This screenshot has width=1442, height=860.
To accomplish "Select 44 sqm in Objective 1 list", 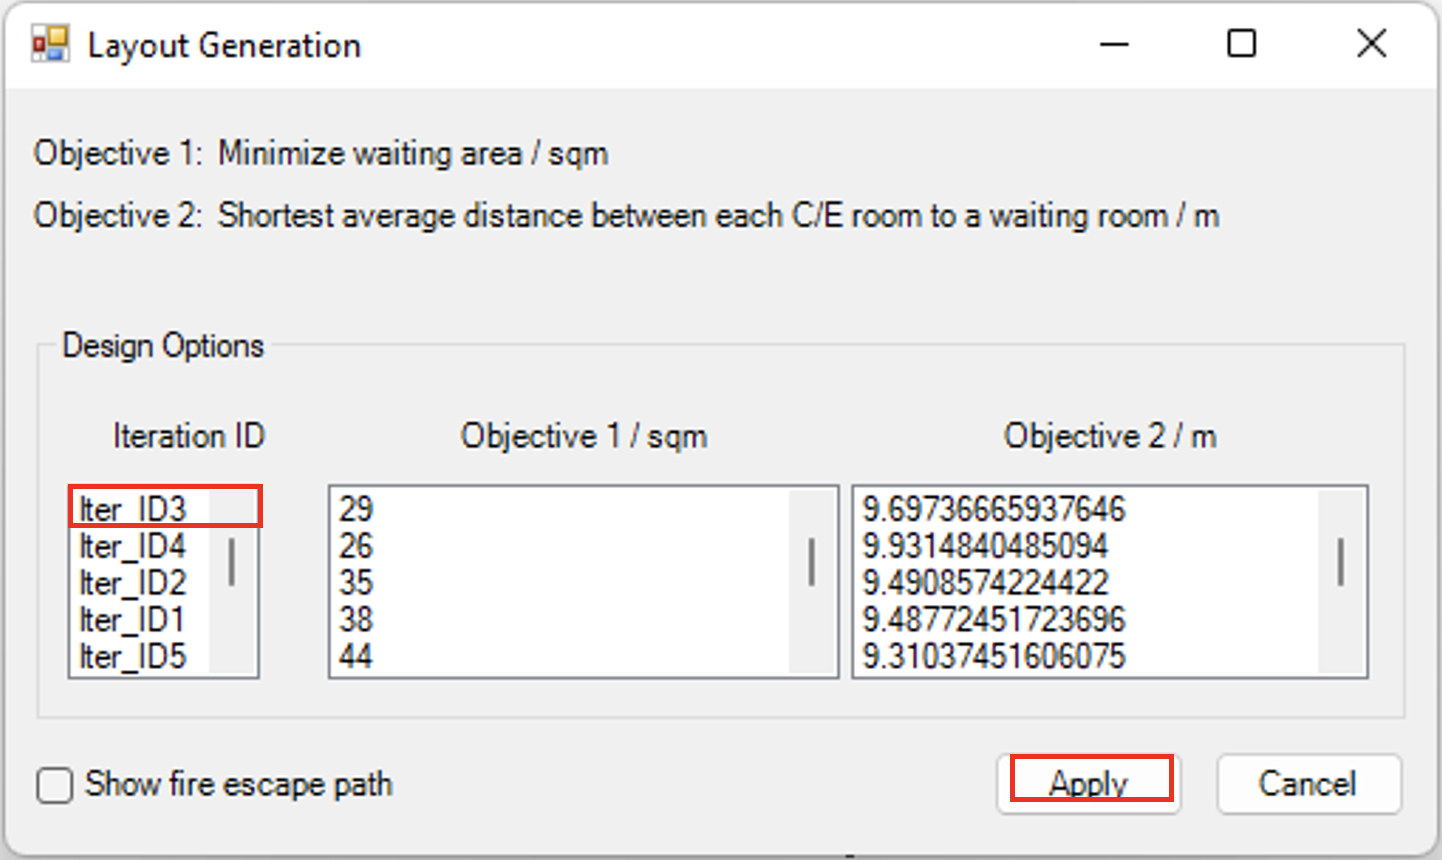I will point(356,657).
